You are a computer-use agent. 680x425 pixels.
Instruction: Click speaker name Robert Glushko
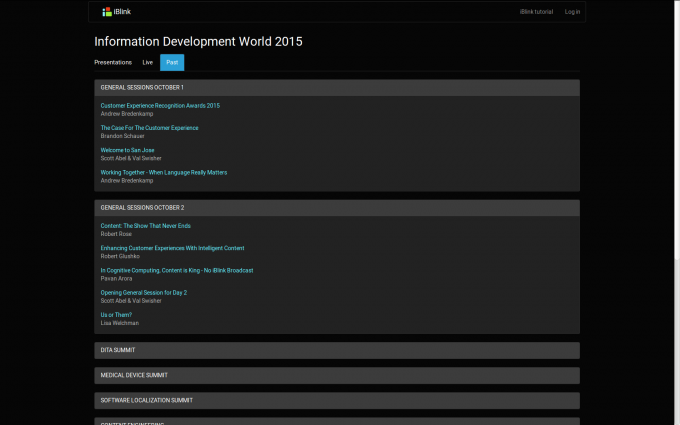120,256
